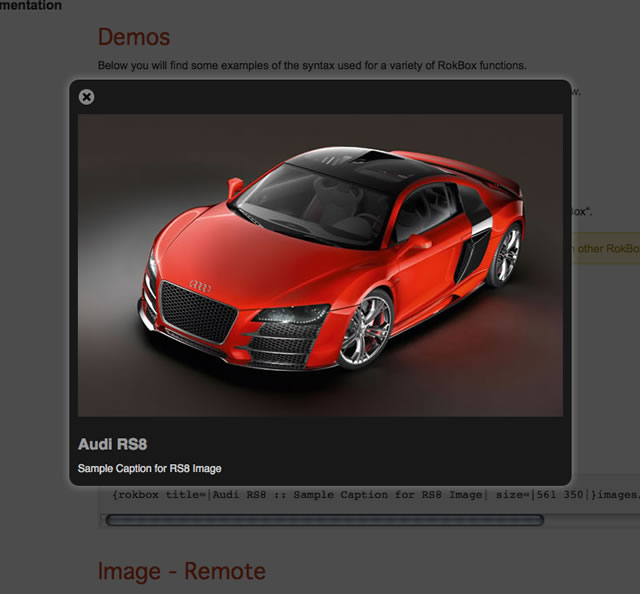
Task: Click the Demos intro paragraph about RokBox syntax
Action: (311, 66)
